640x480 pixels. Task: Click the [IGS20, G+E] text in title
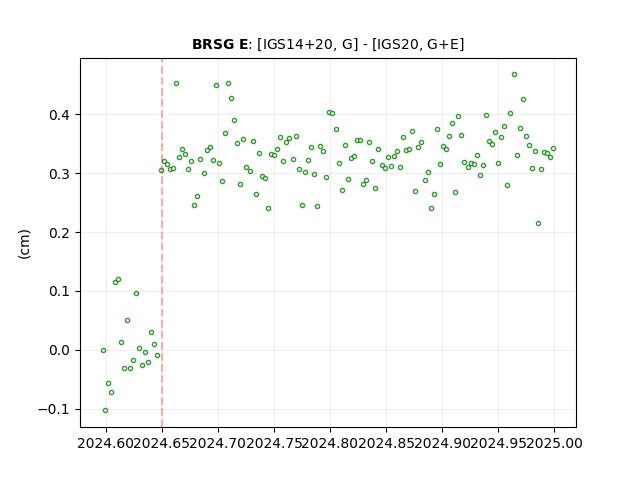pos(418,44)
